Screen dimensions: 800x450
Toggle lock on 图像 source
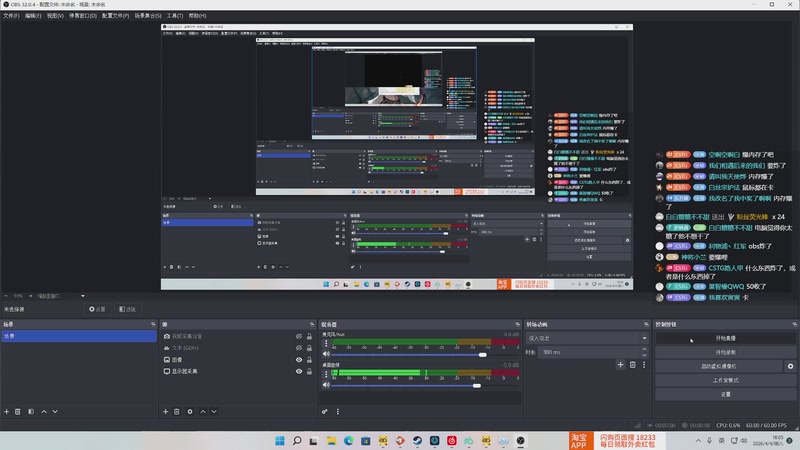tap(309, 360)
